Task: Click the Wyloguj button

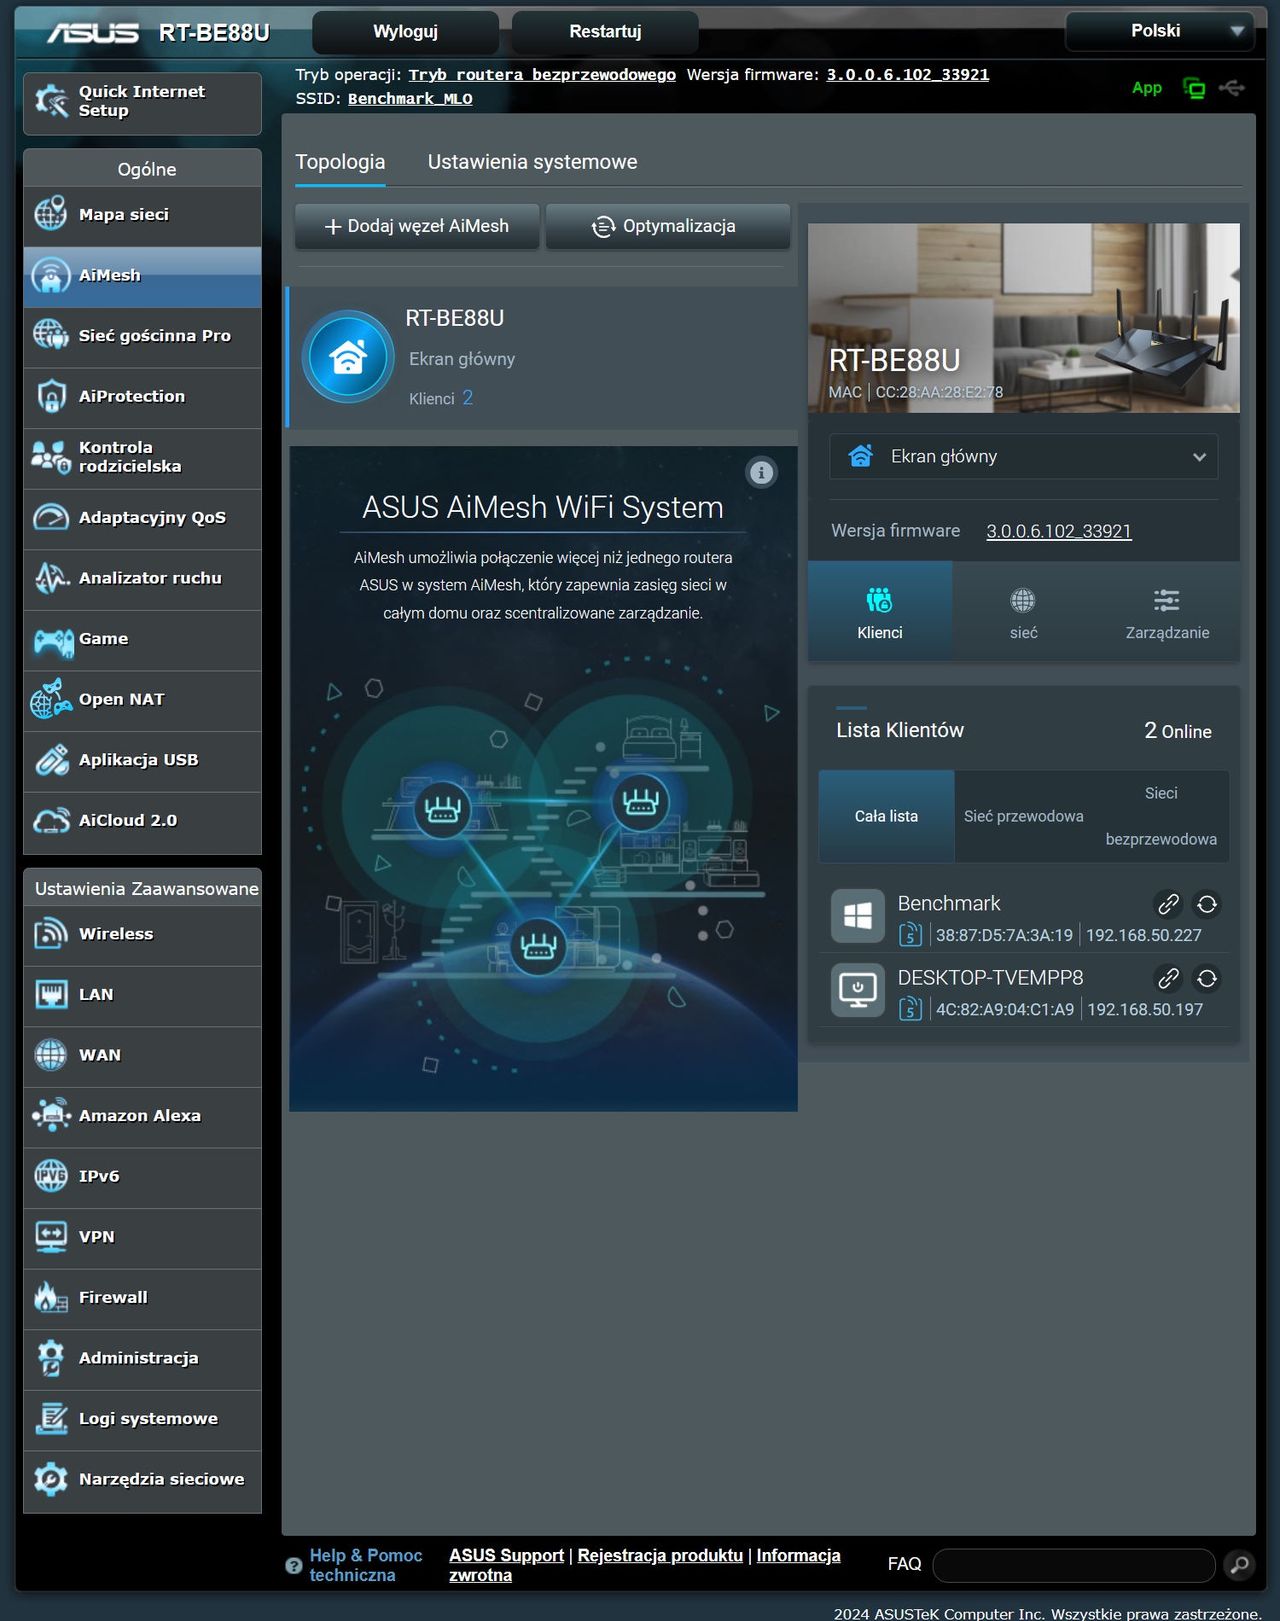Action: tap(405, 31)
